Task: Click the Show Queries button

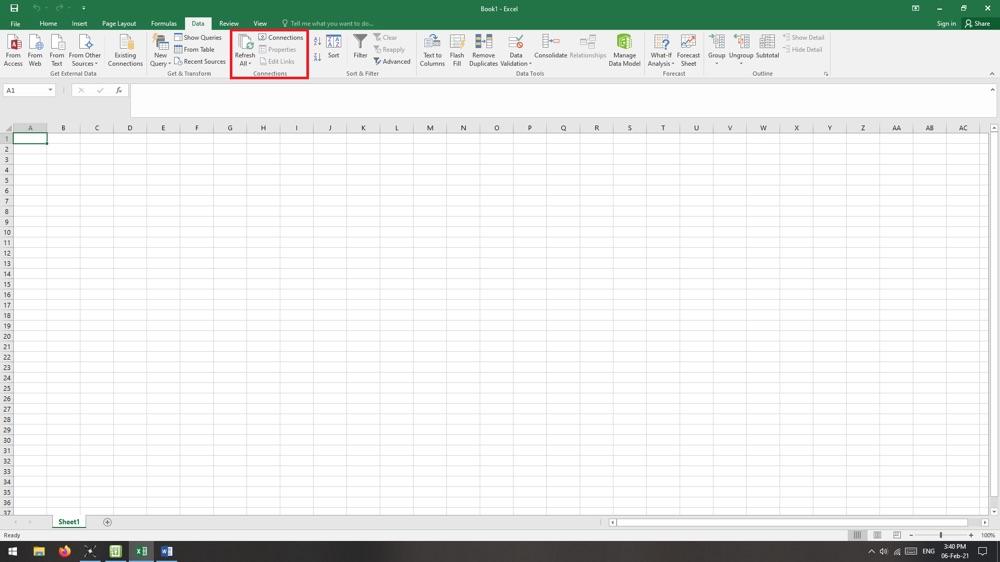Action: pyautogui.click(x=198, y=38)
